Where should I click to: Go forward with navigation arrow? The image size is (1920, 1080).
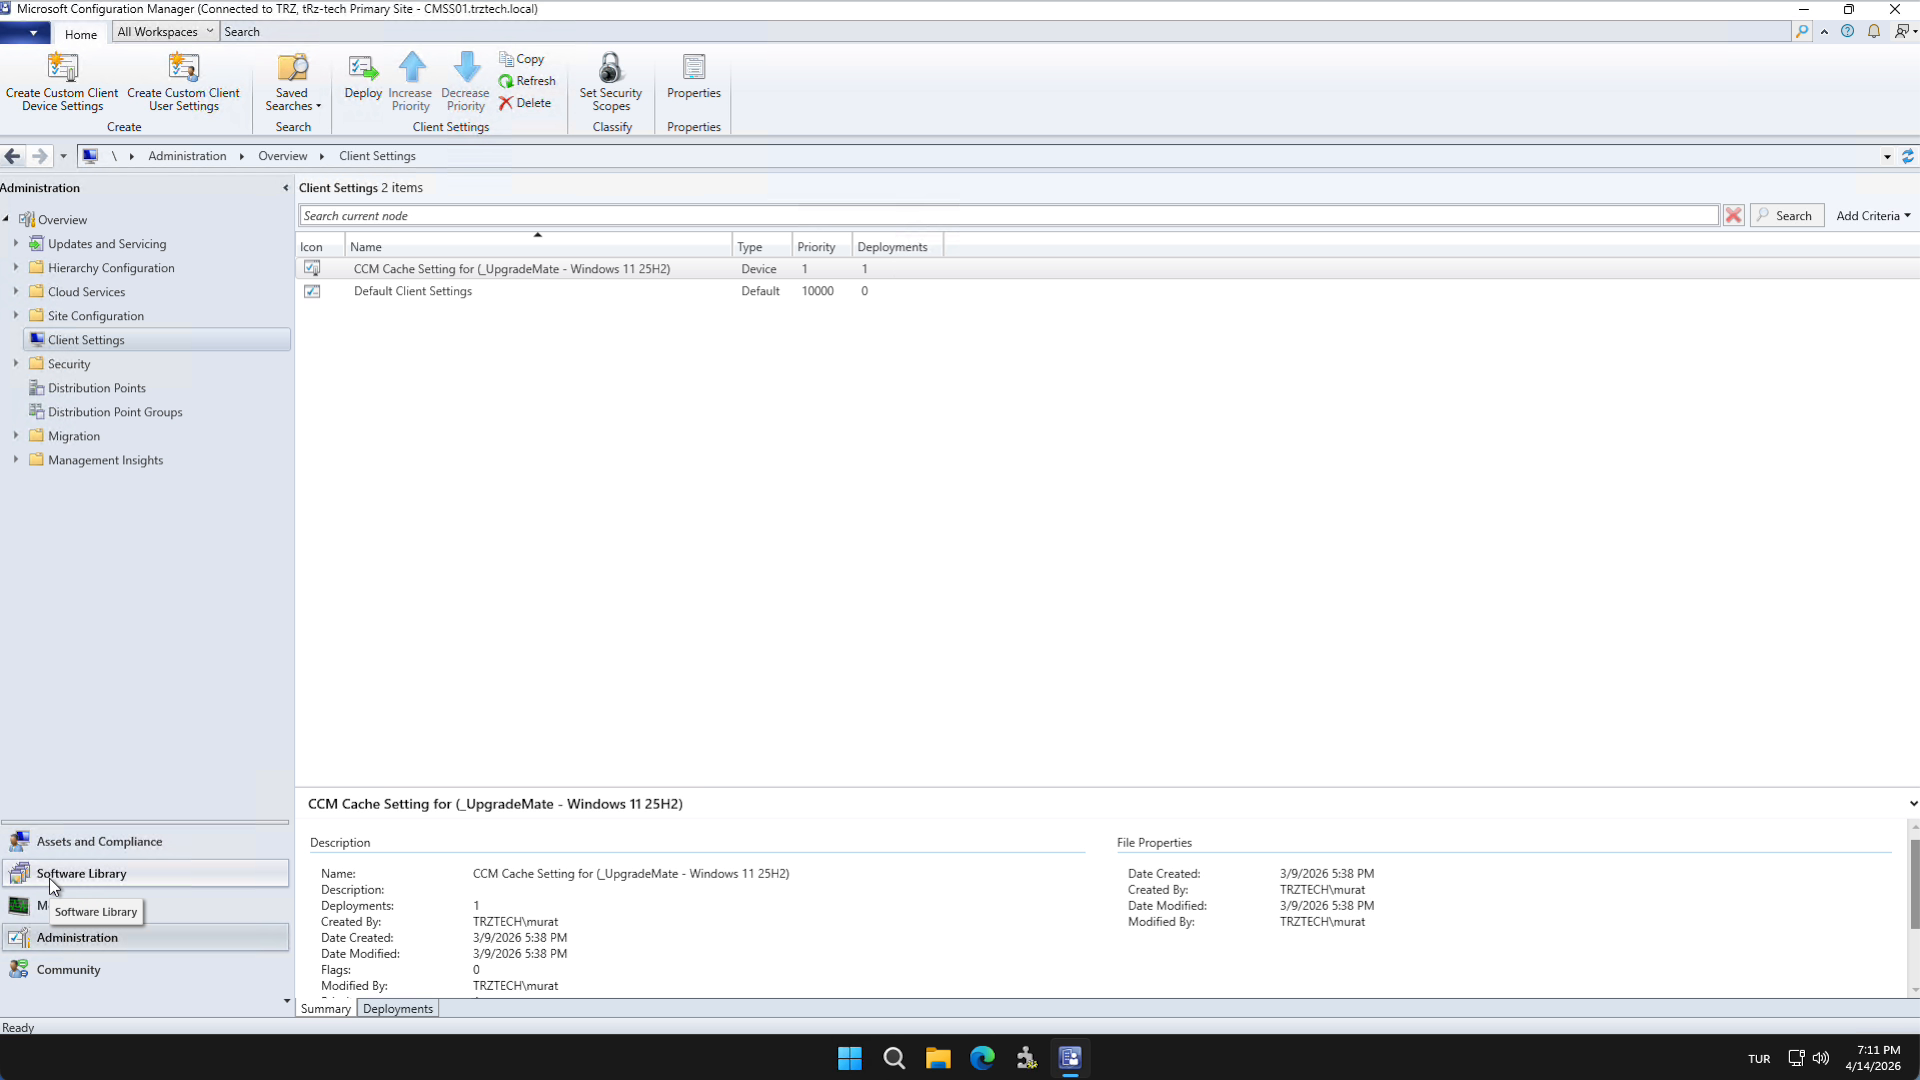point(39,156)
